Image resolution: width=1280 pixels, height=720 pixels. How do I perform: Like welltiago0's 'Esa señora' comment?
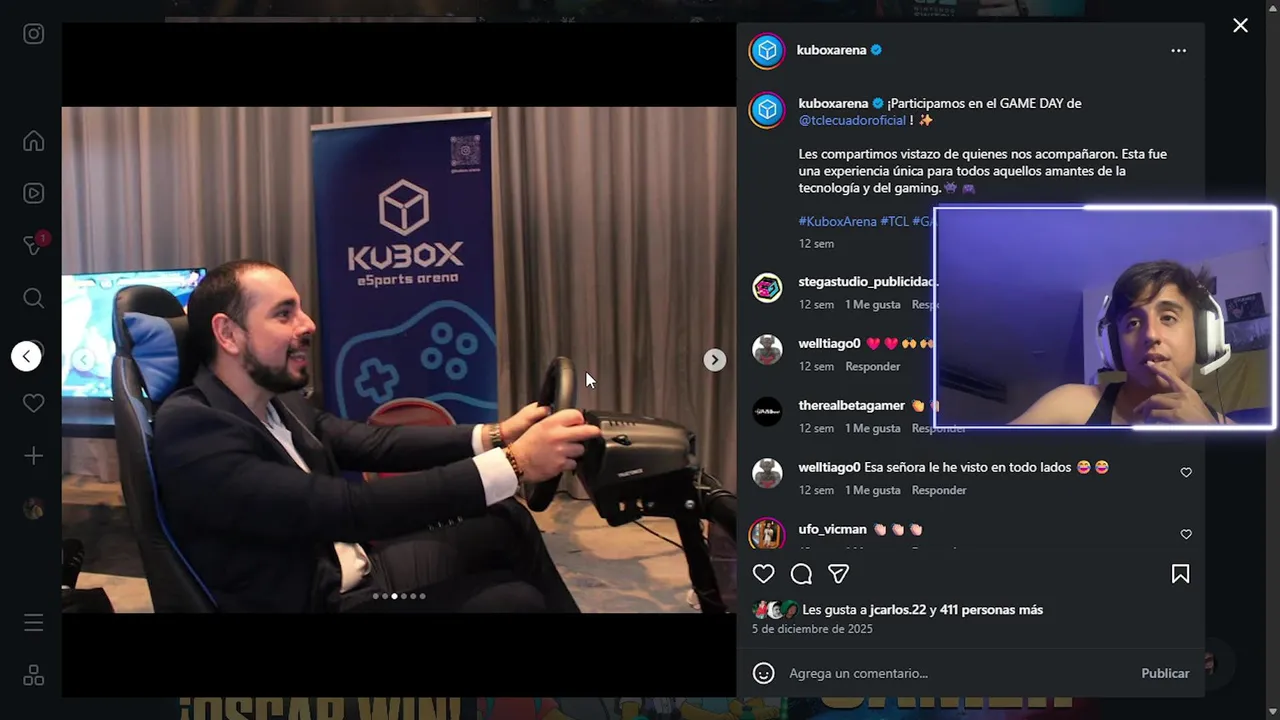tap(1186, 472)
